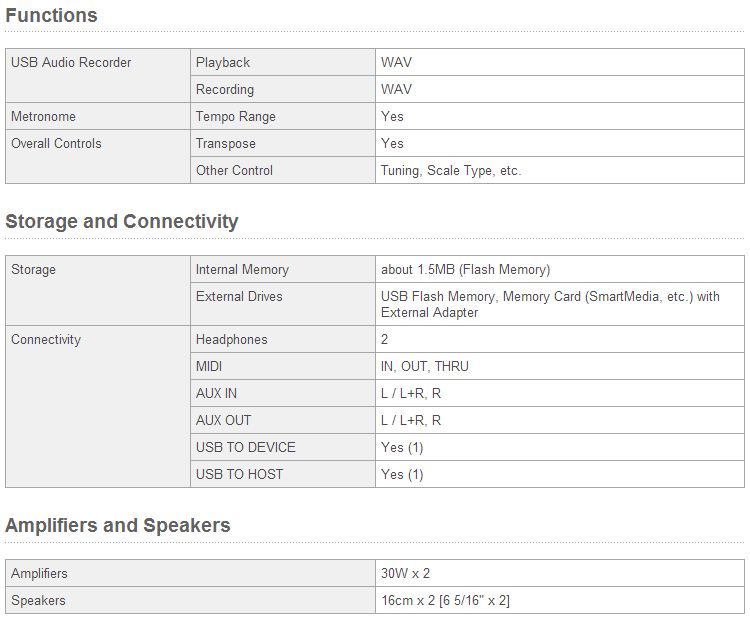Screen dimensions: 750x619
Task: Click the 30W x 2 amplifier value
Action: (x=405, y=573)
